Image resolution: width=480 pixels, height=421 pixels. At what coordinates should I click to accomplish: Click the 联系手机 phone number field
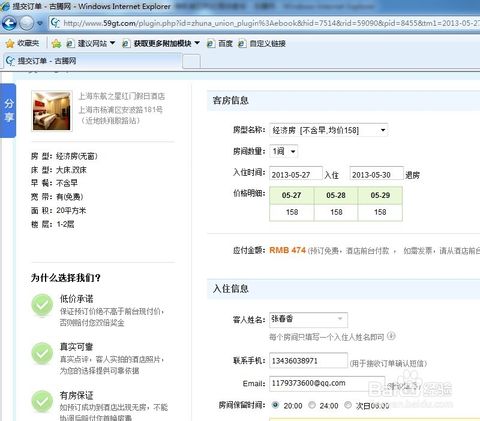coord(308,361)
